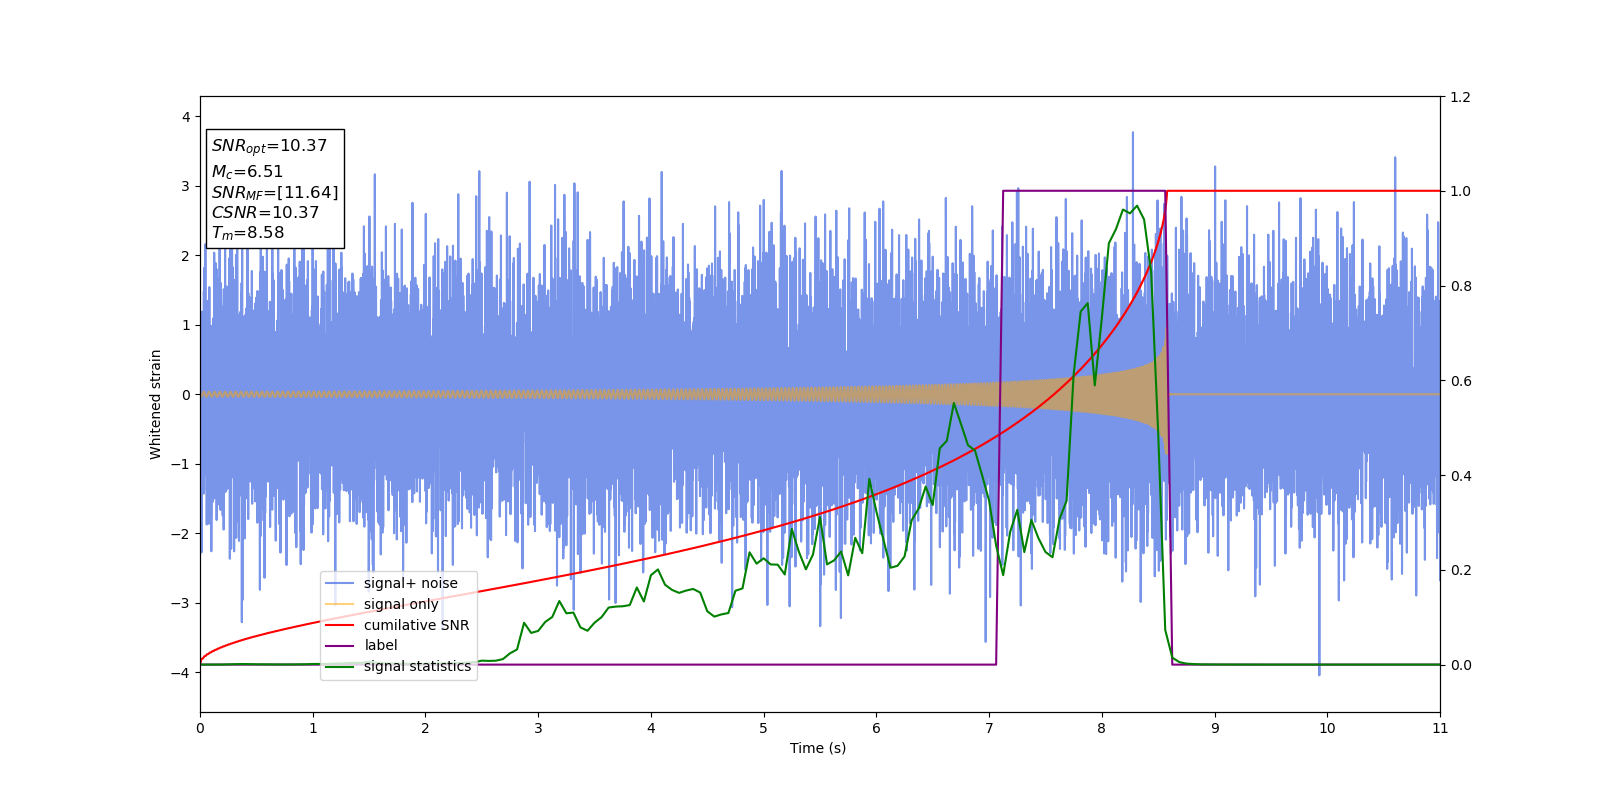Click x-axis tick label 11

point(1440,728)
